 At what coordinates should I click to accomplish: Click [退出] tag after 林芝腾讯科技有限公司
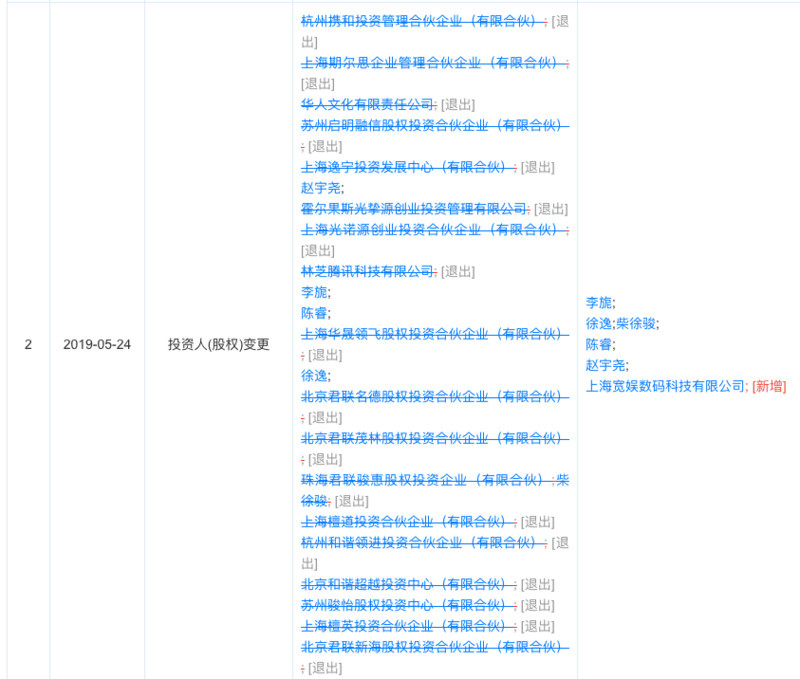(x=458, y=271)
